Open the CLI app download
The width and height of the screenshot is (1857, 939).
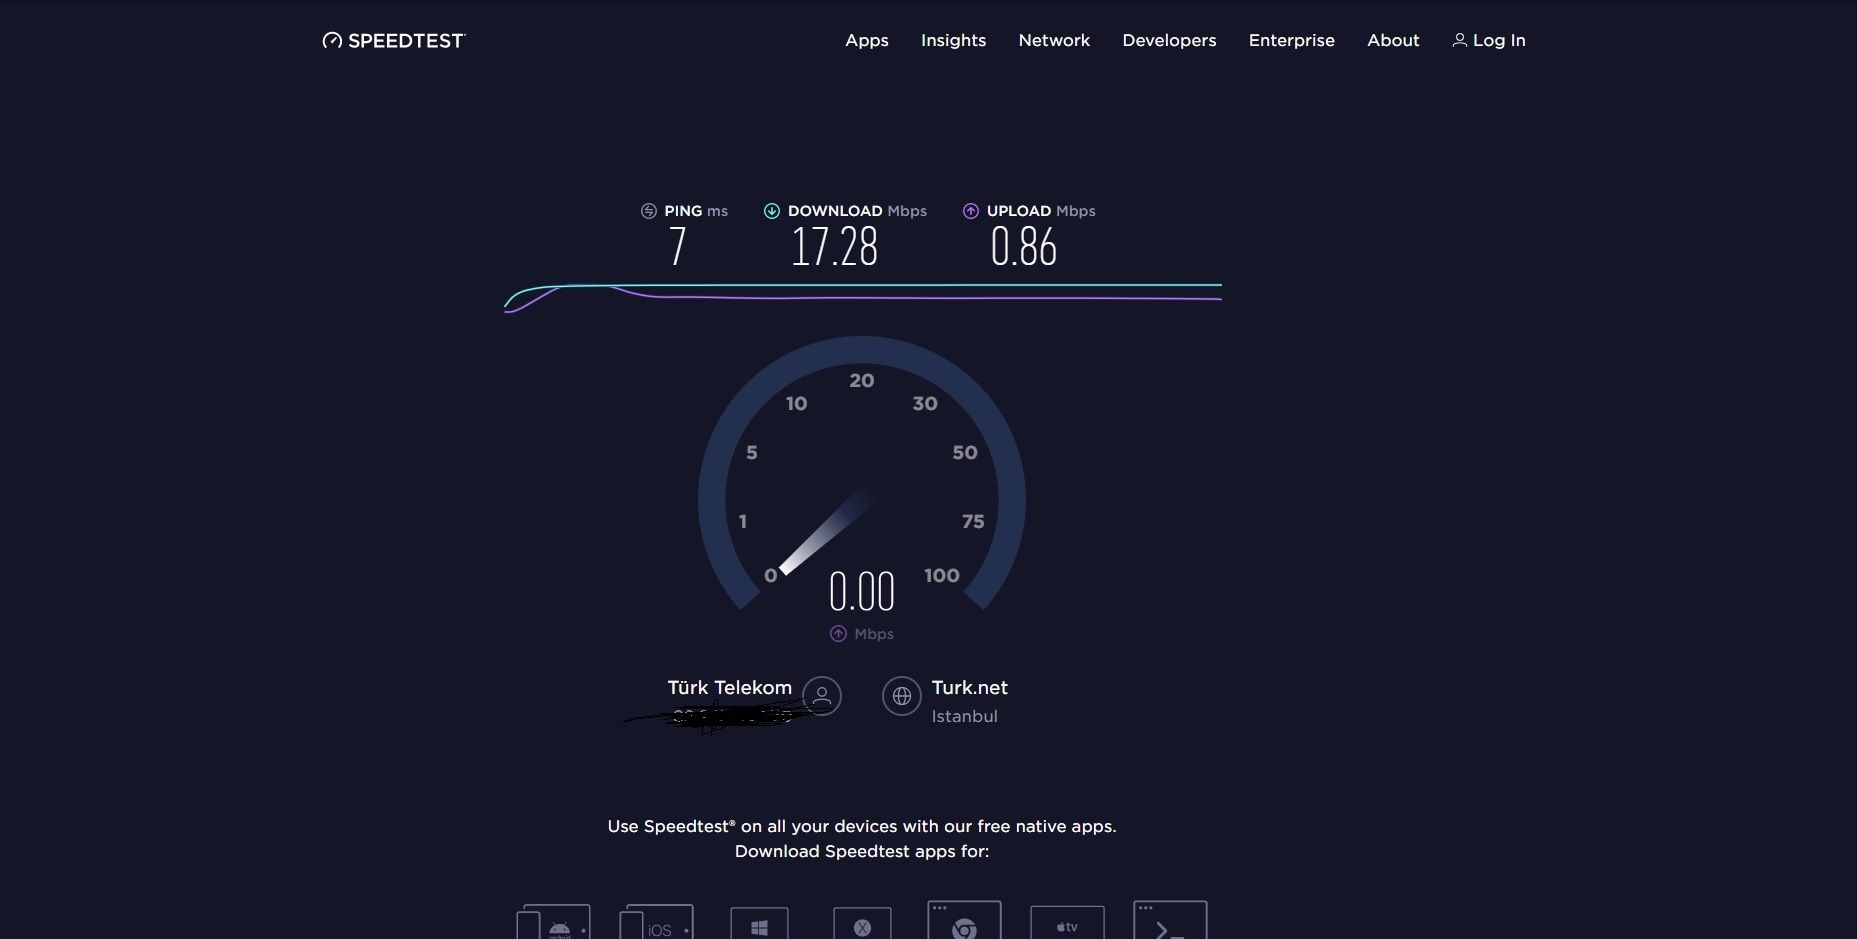[x=1170, y=921]
